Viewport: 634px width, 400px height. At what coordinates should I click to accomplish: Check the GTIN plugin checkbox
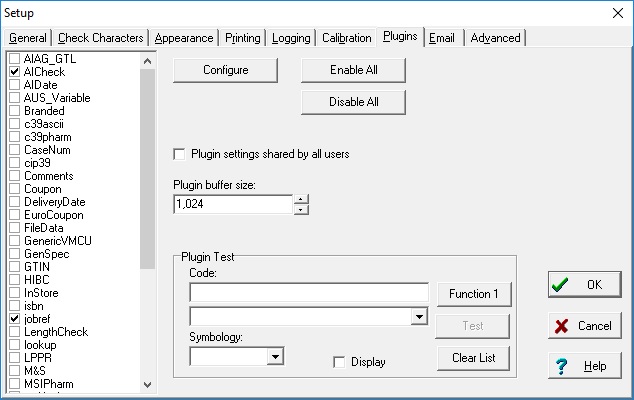14,267
